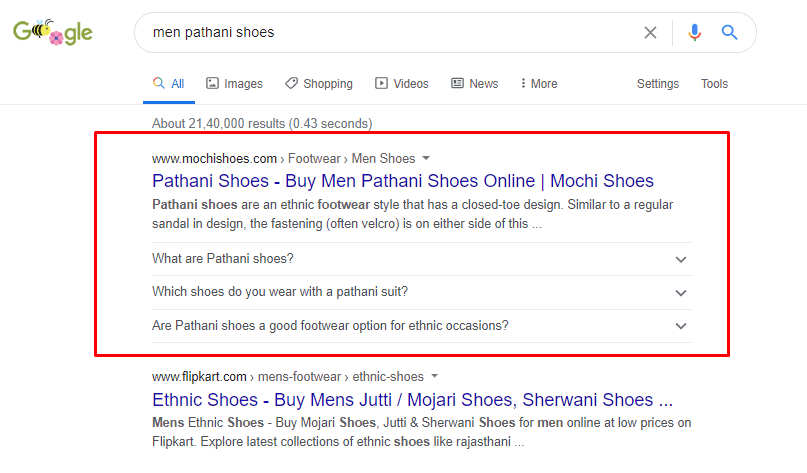This screenshot has height=473, width=807.
Task: Start voice search with the microphone icon
Action: 694,32
